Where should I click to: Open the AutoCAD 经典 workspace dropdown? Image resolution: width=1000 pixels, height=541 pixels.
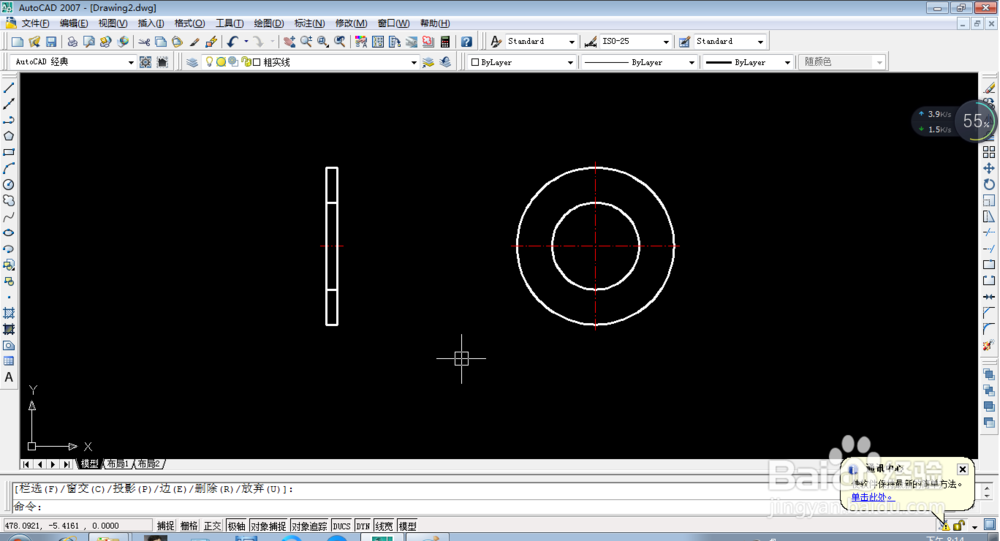[x=131, y=62]
